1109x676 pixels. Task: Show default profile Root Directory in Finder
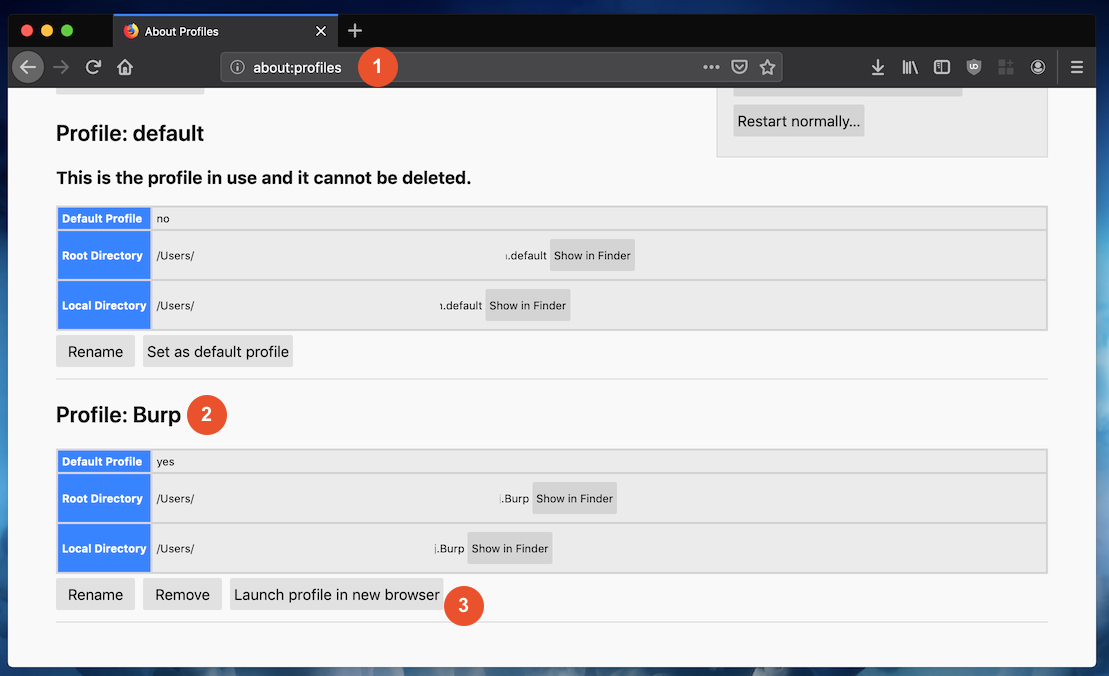click(592, 255)
